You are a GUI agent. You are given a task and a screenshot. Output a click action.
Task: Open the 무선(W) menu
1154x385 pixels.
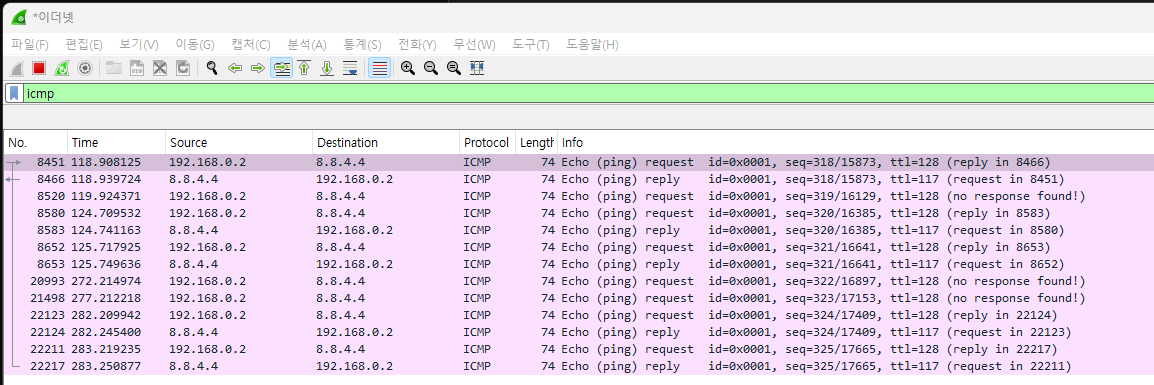[x=474, y=45]
